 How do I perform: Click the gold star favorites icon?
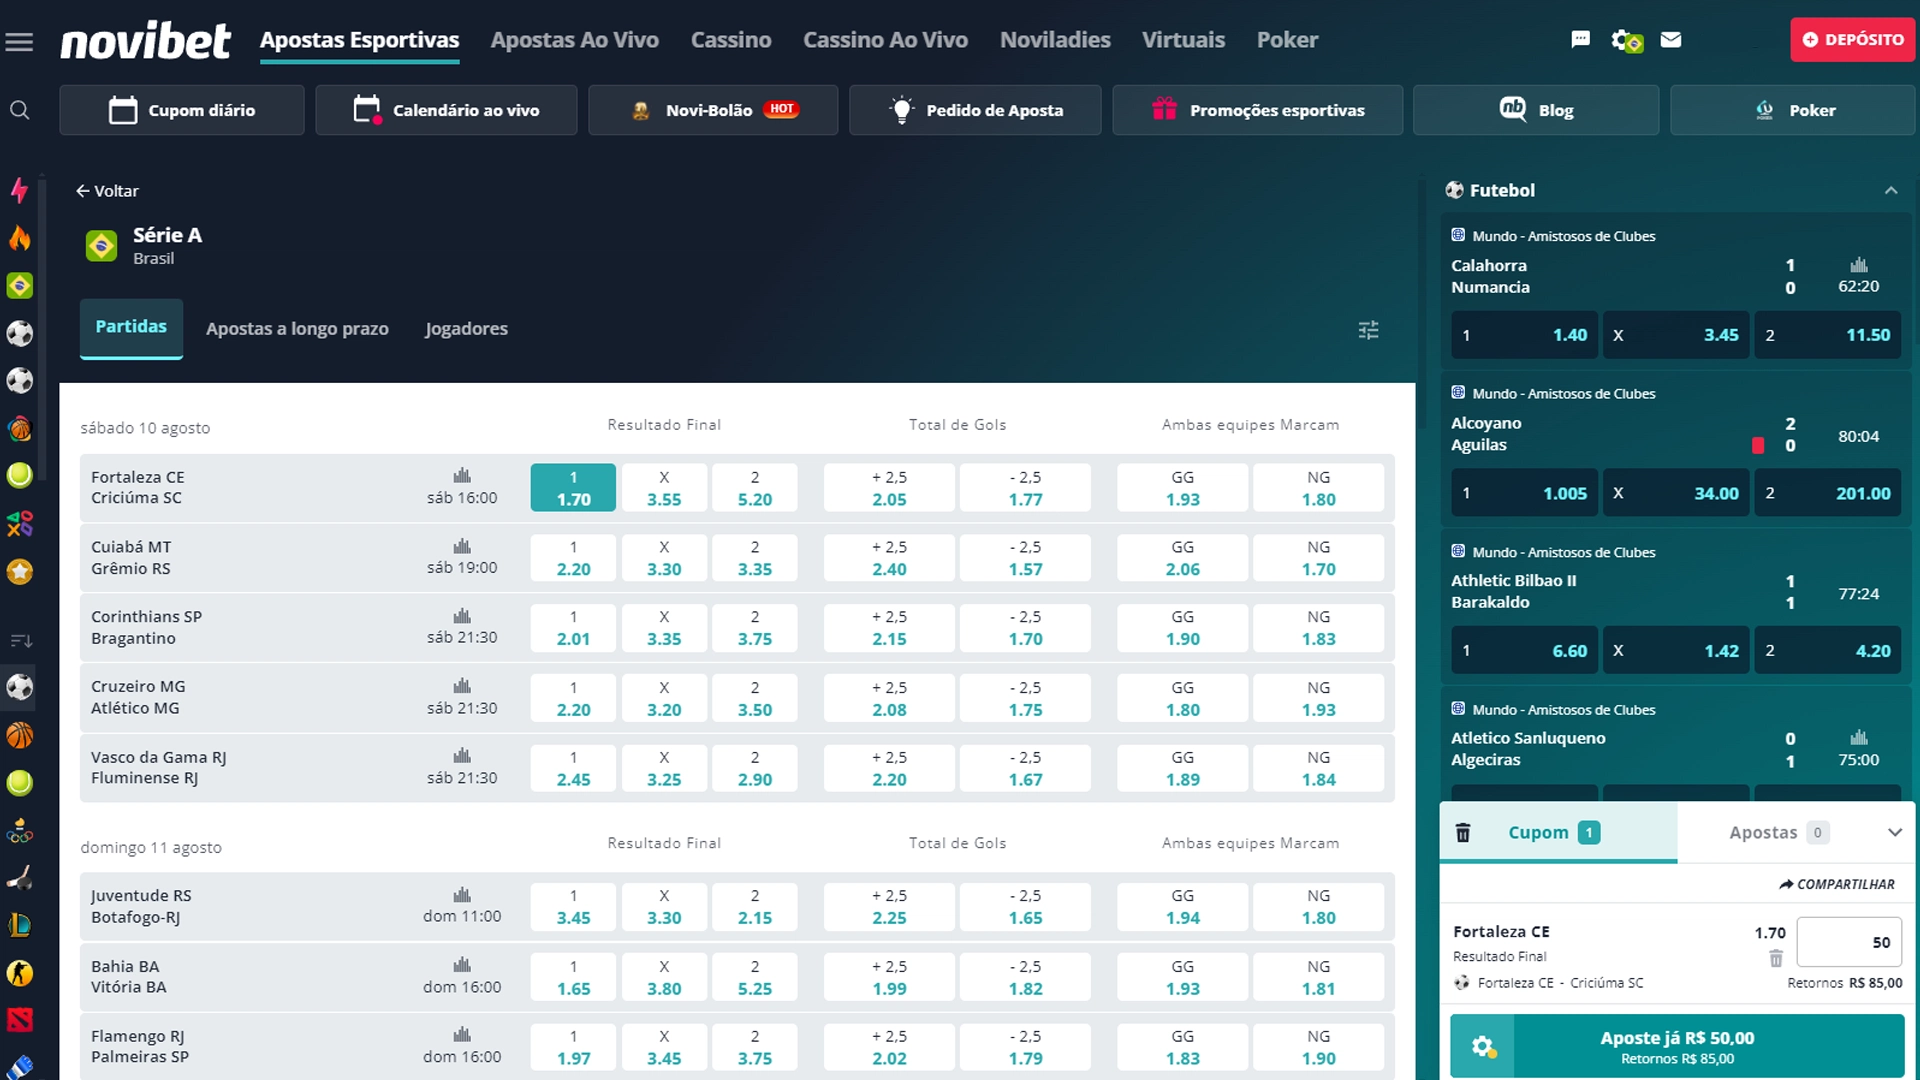(19, 571)
